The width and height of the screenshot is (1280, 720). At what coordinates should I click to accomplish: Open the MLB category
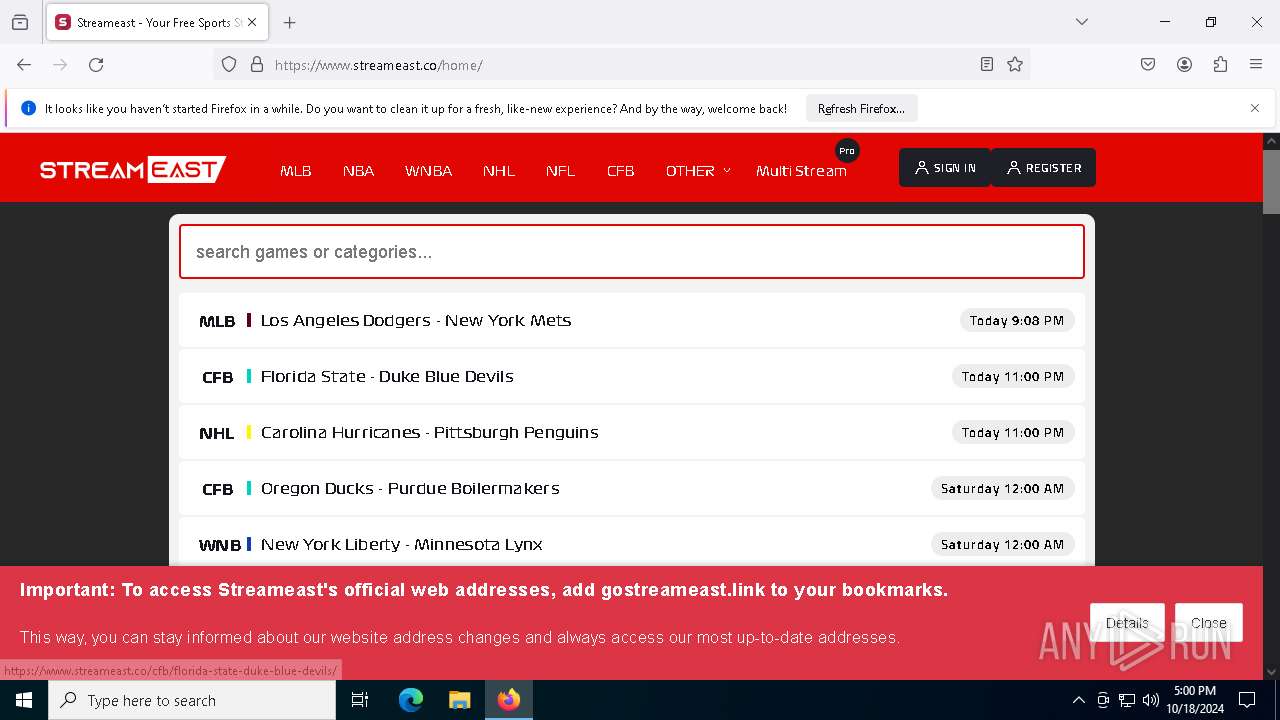(x=296, y=171)
